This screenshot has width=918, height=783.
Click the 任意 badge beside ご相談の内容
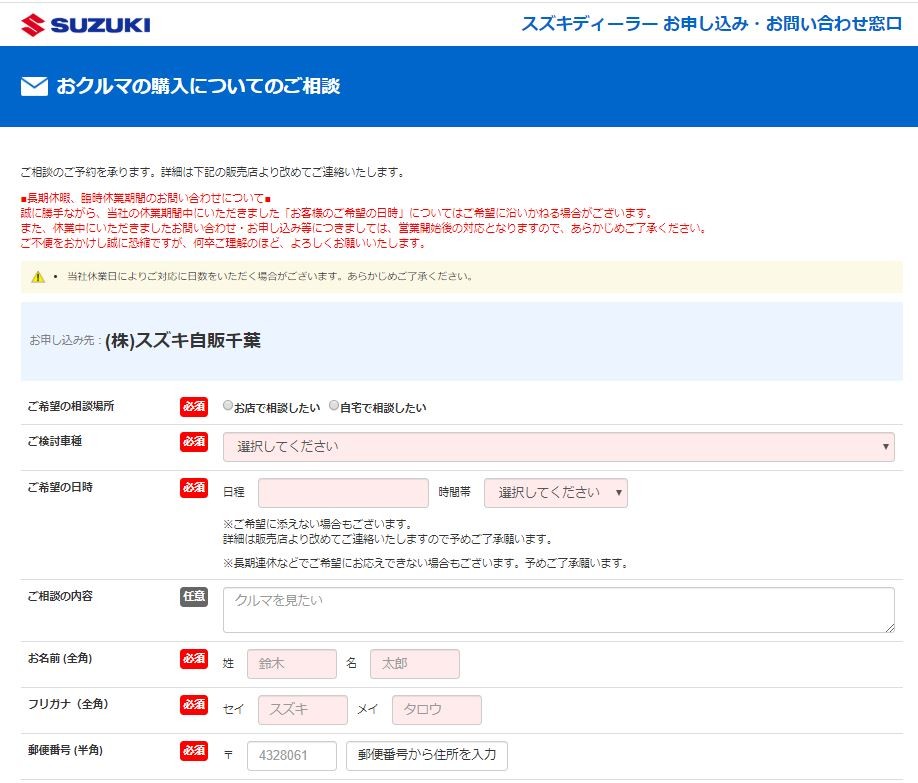click(194, 596)
